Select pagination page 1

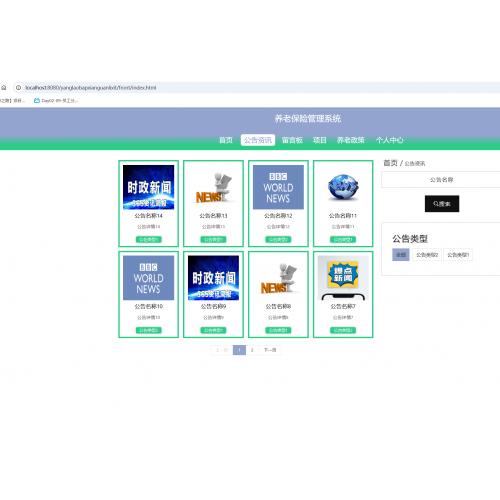coord(239,350)
